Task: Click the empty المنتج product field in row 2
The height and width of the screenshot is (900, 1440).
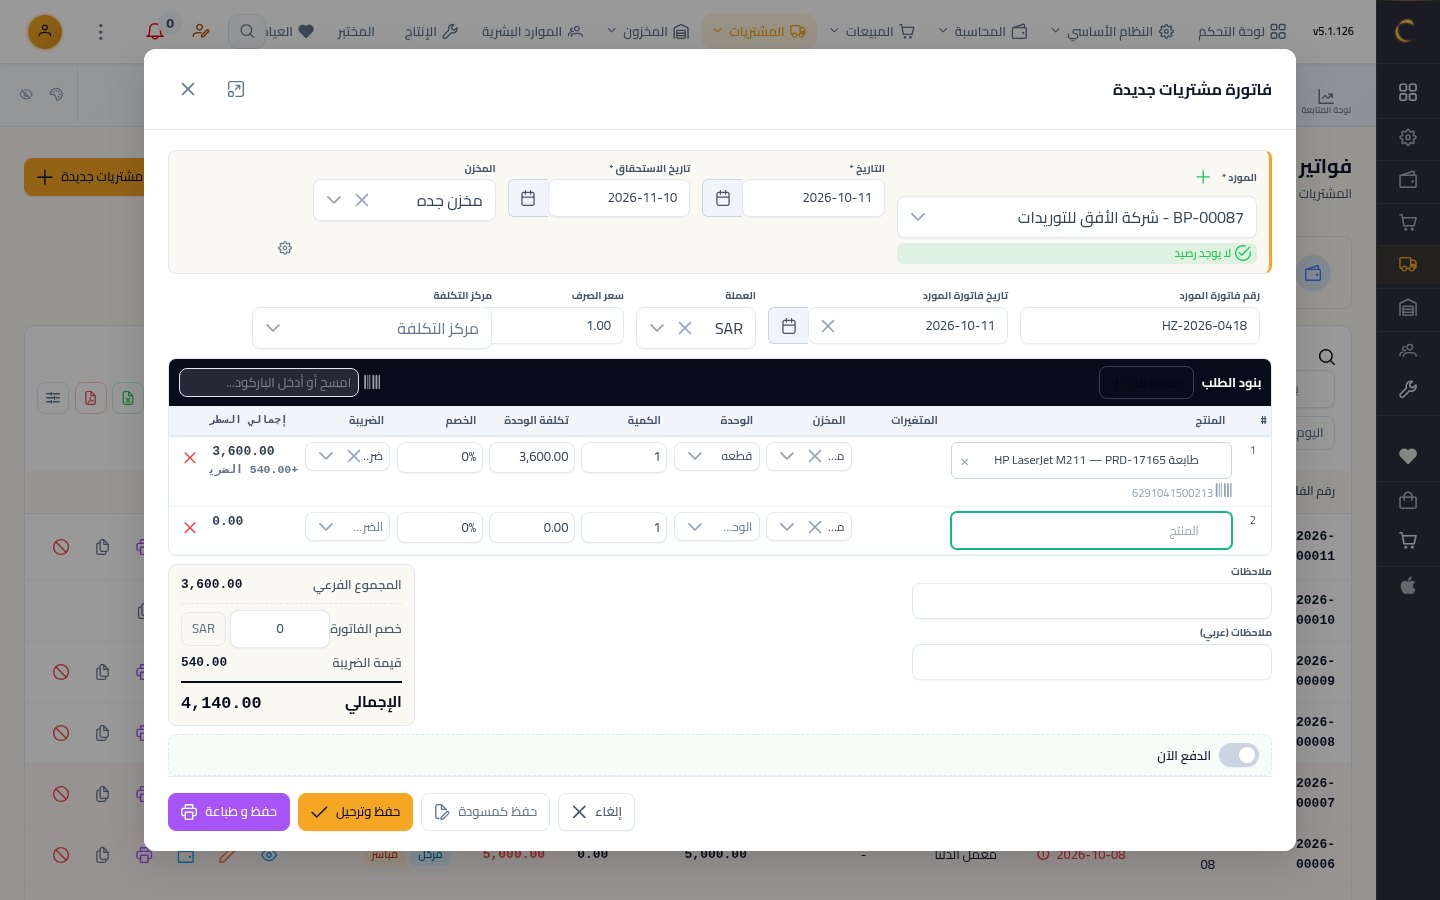Action: click(x=1091, y=531)
